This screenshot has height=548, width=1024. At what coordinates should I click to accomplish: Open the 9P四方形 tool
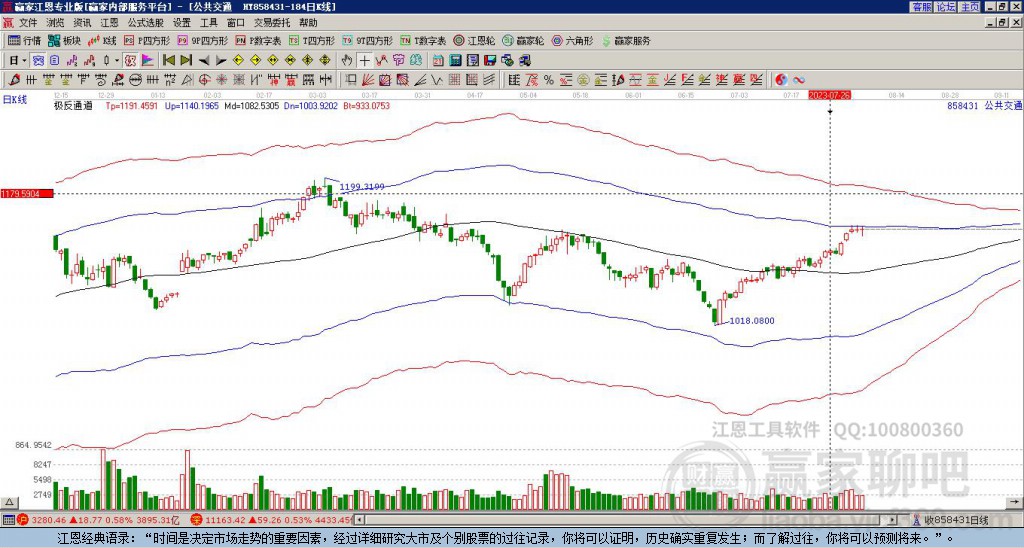[203, 40]
